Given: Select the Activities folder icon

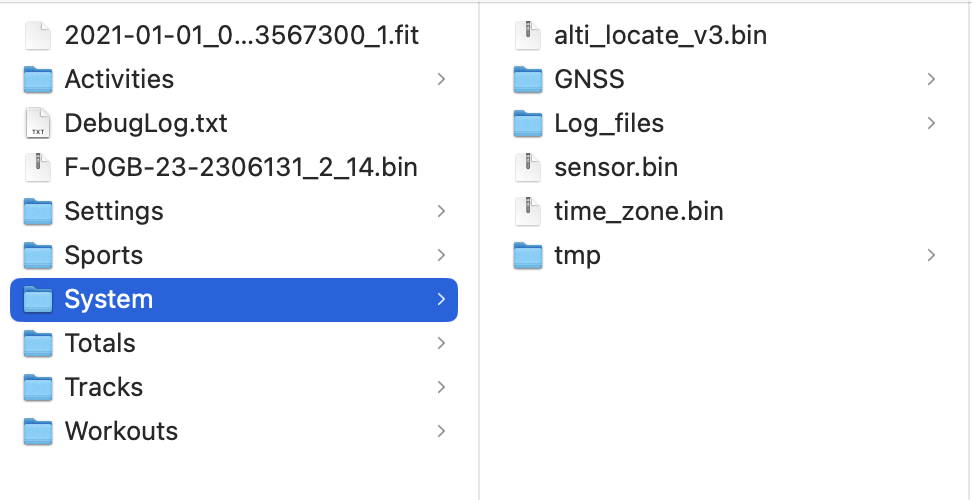Looking at the screenshot, I should coord(38,79).
